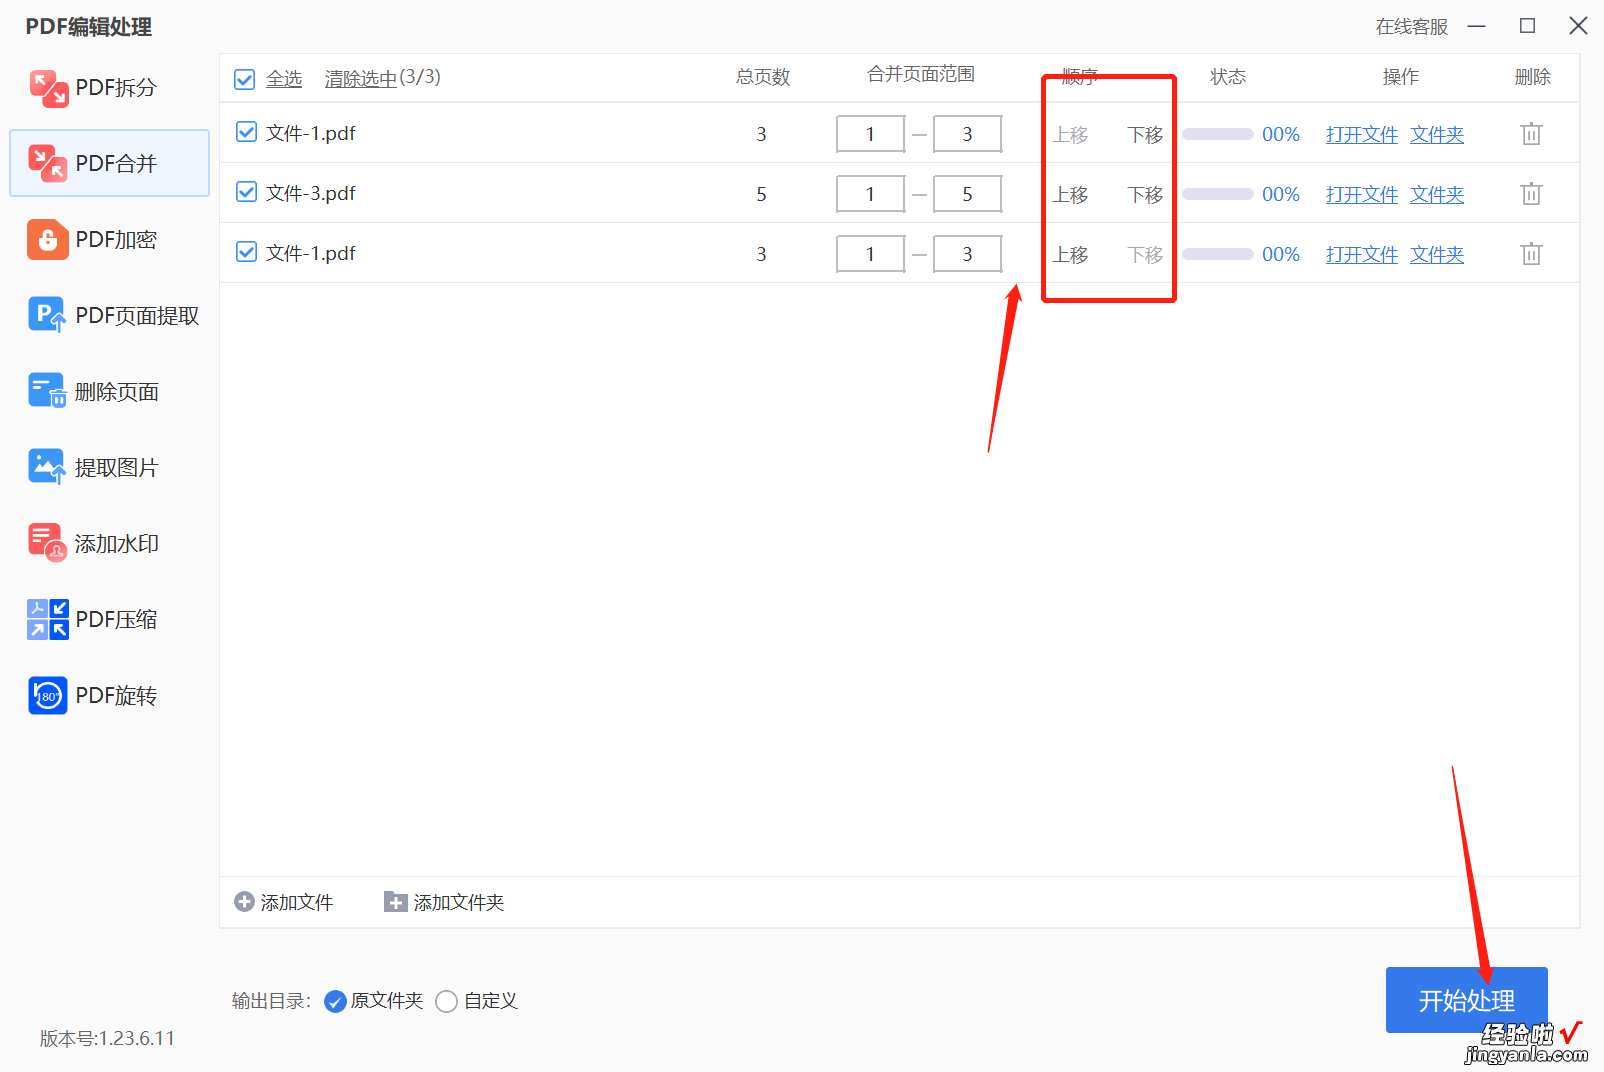Click the plus icon of 添加文件
The height and width of the screenshot is (1072, 1604).
pos(244,902)
